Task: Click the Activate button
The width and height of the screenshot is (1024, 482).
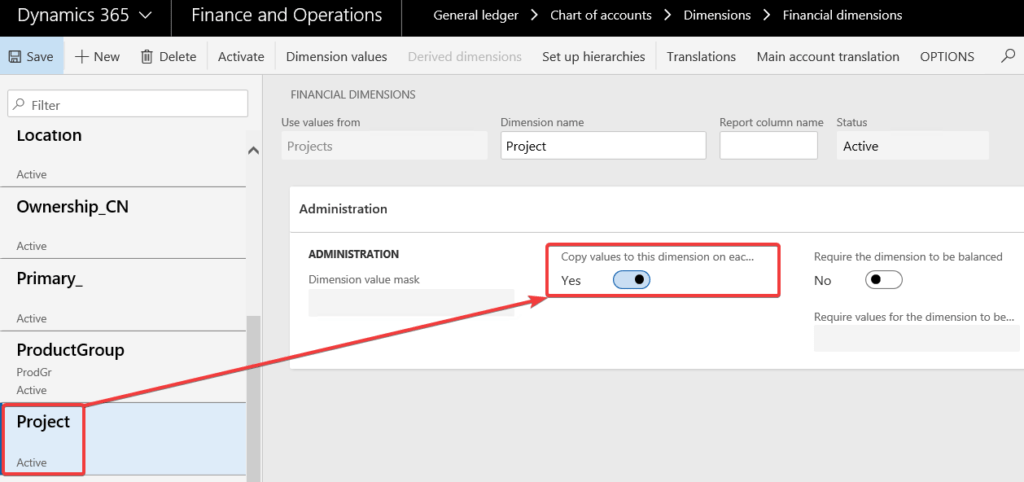Action: click(x=241, y=57)
